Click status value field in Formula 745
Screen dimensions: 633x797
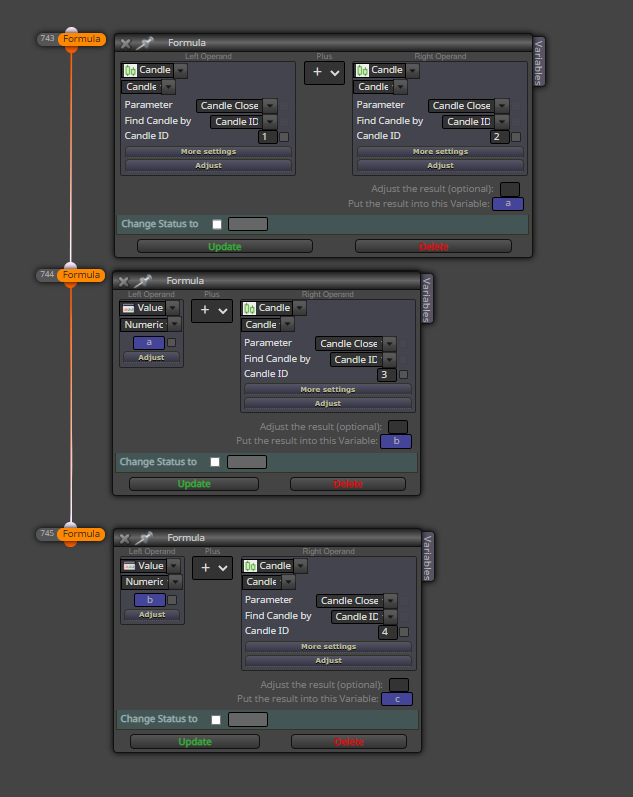248,720
